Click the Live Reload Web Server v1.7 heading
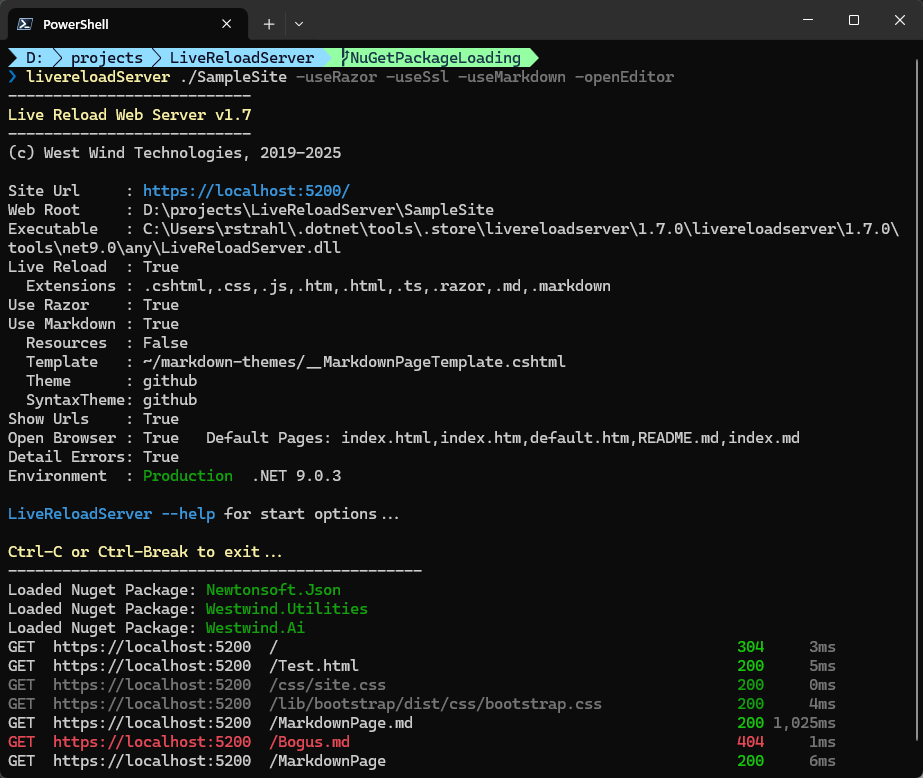This screenshot has height=778, width=923. pyautogui.click(x=130, y=115)
